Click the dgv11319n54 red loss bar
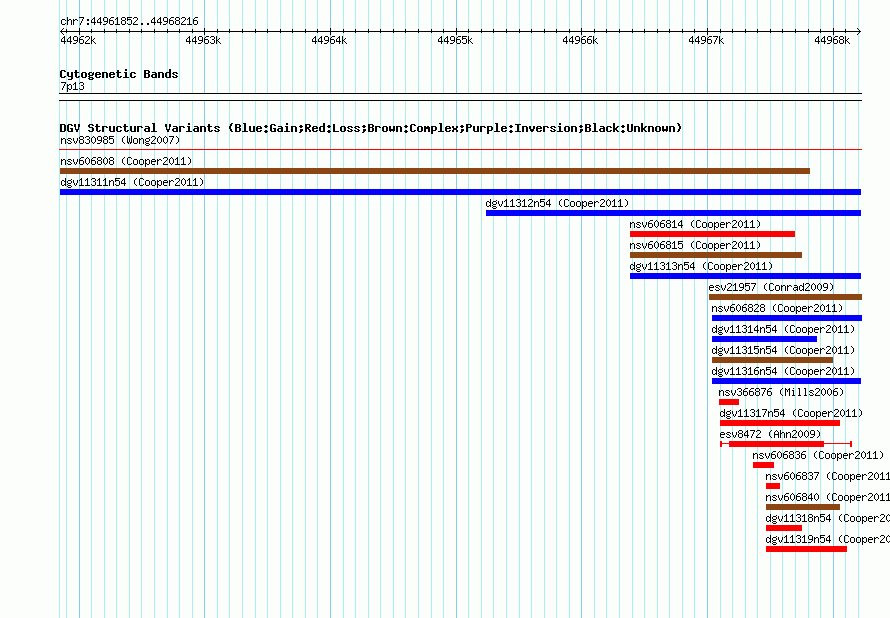 click(x=806, y=549)
